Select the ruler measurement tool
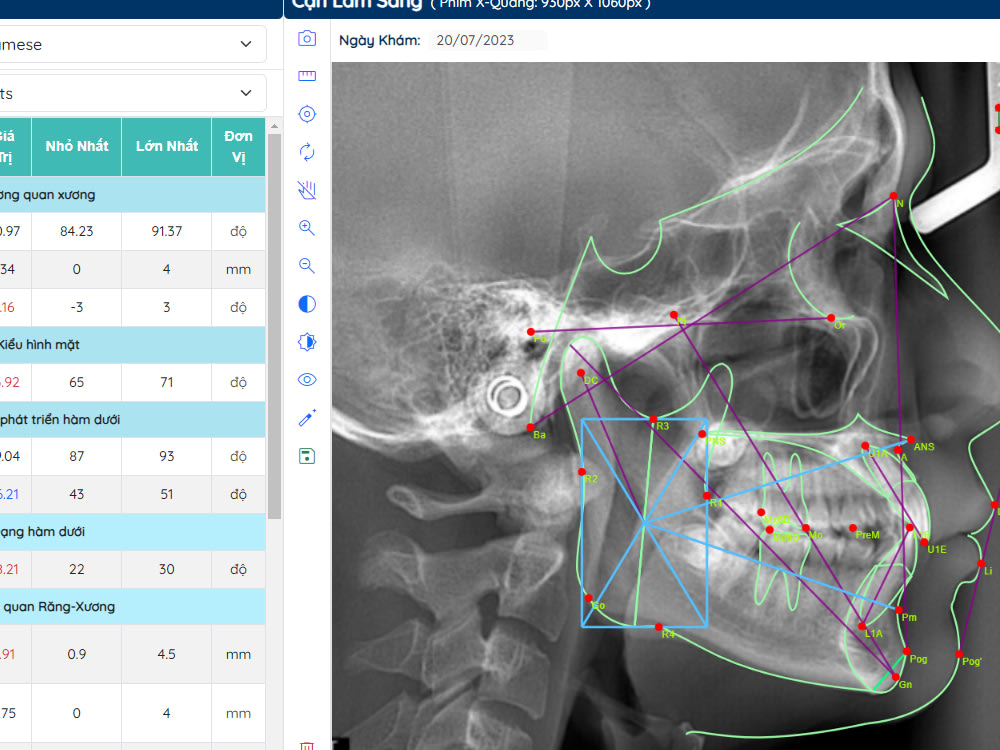The width and height of the screenshot is (1000, 750). click(x=307, y=77)
